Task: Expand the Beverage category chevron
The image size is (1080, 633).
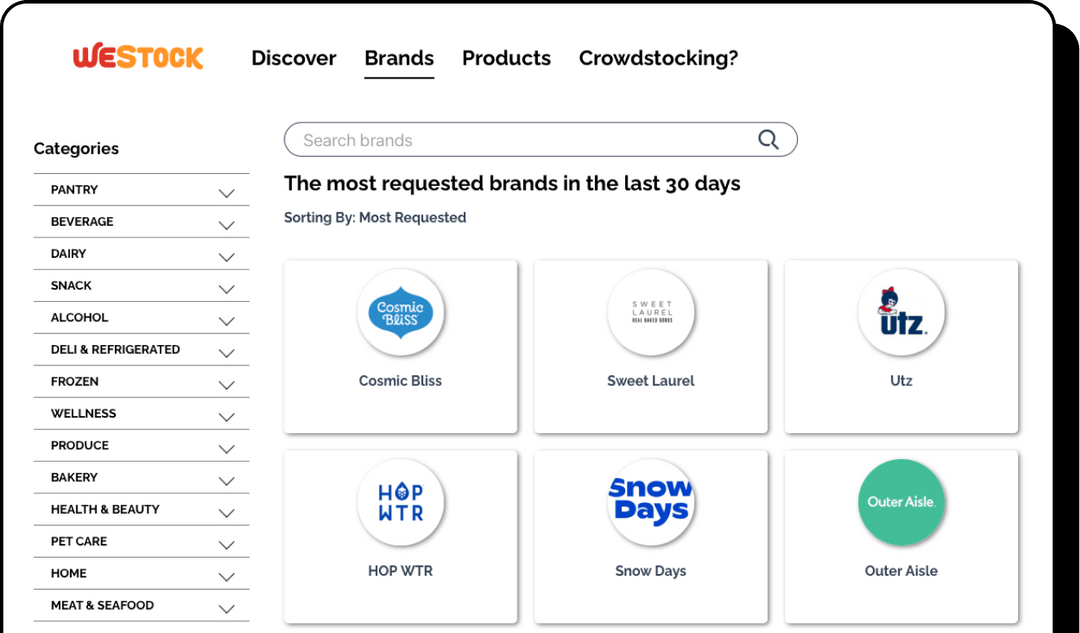Action: (x=227, y=224)
